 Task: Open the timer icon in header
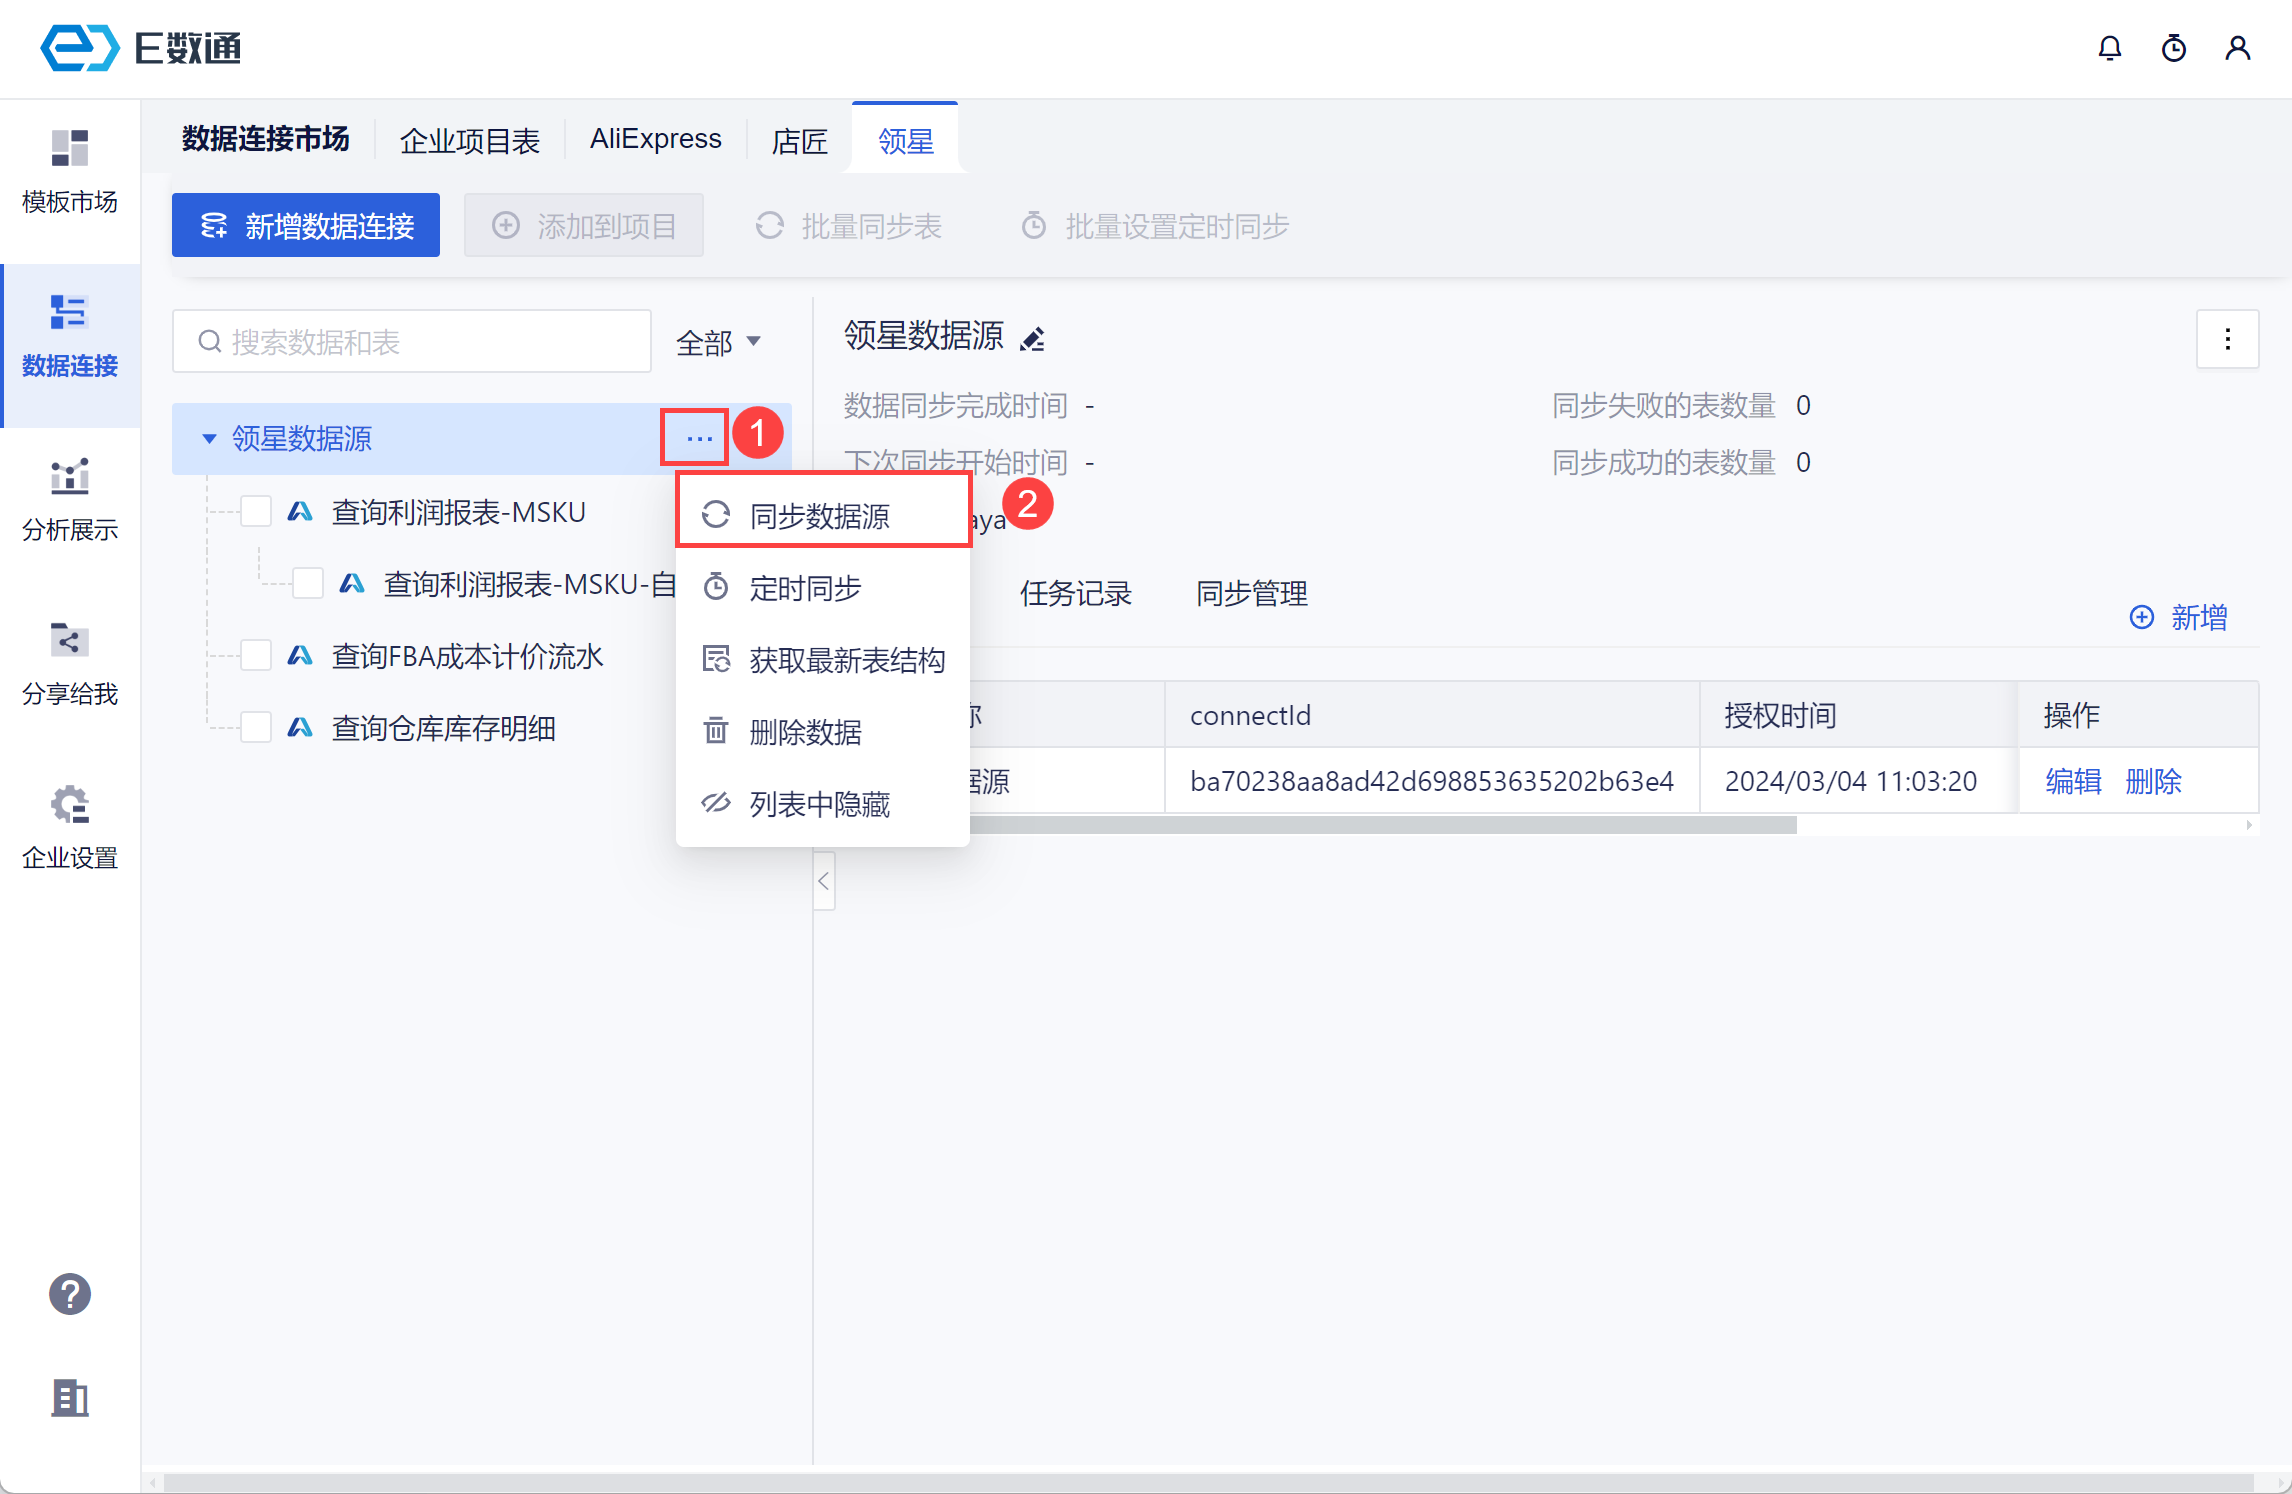(2174, 48)
